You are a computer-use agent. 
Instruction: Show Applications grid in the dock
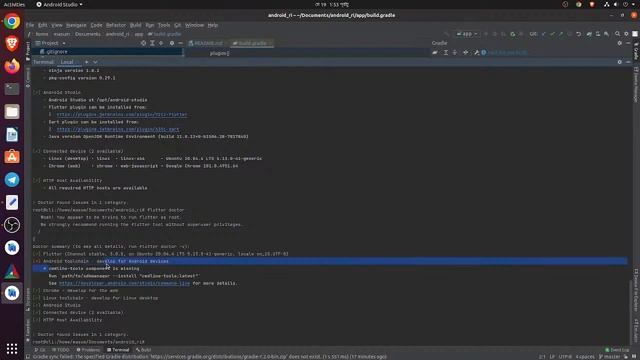tap(12, 349)
